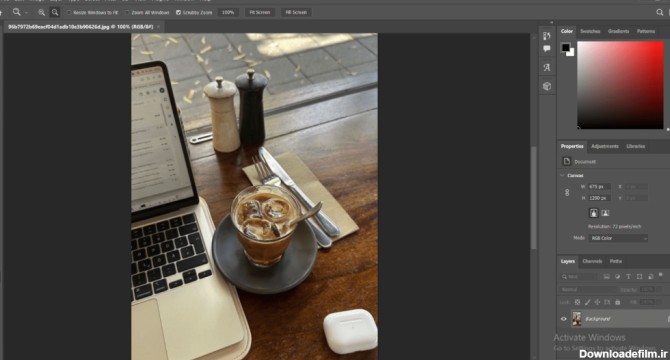Open the Comments panel icon

[x=547, y=49]
